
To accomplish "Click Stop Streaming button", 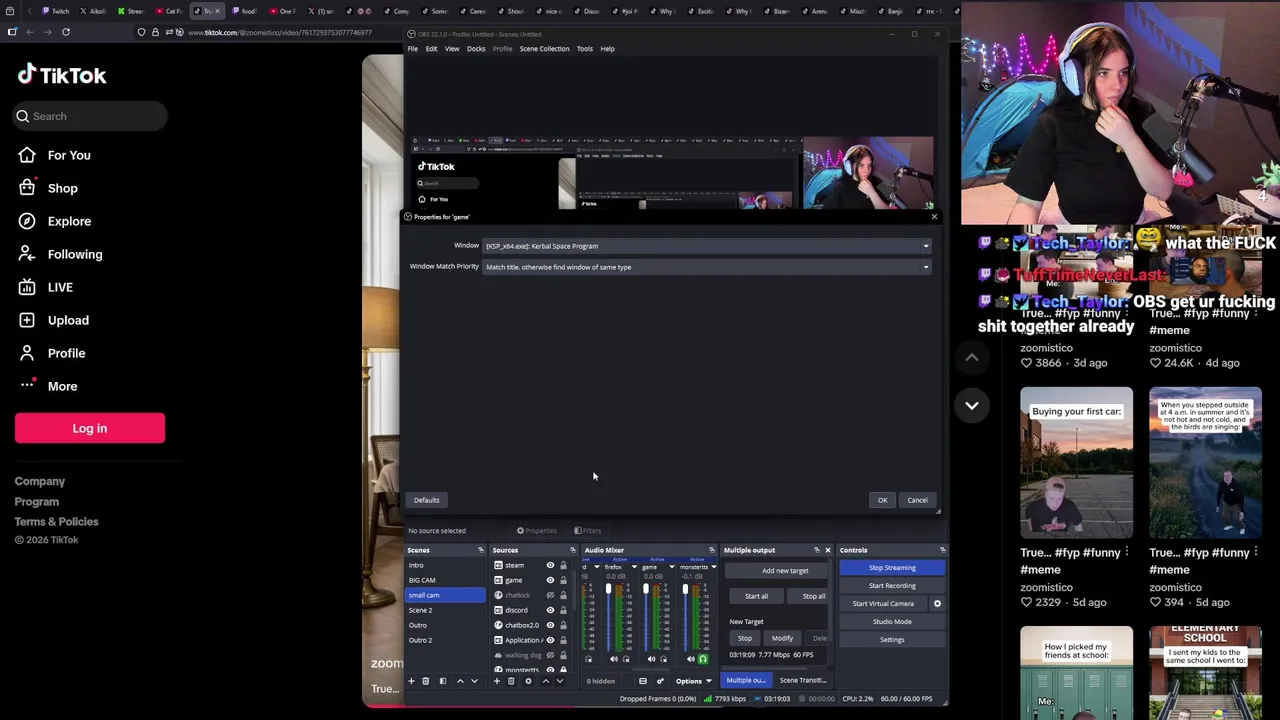I will (892, 568).
